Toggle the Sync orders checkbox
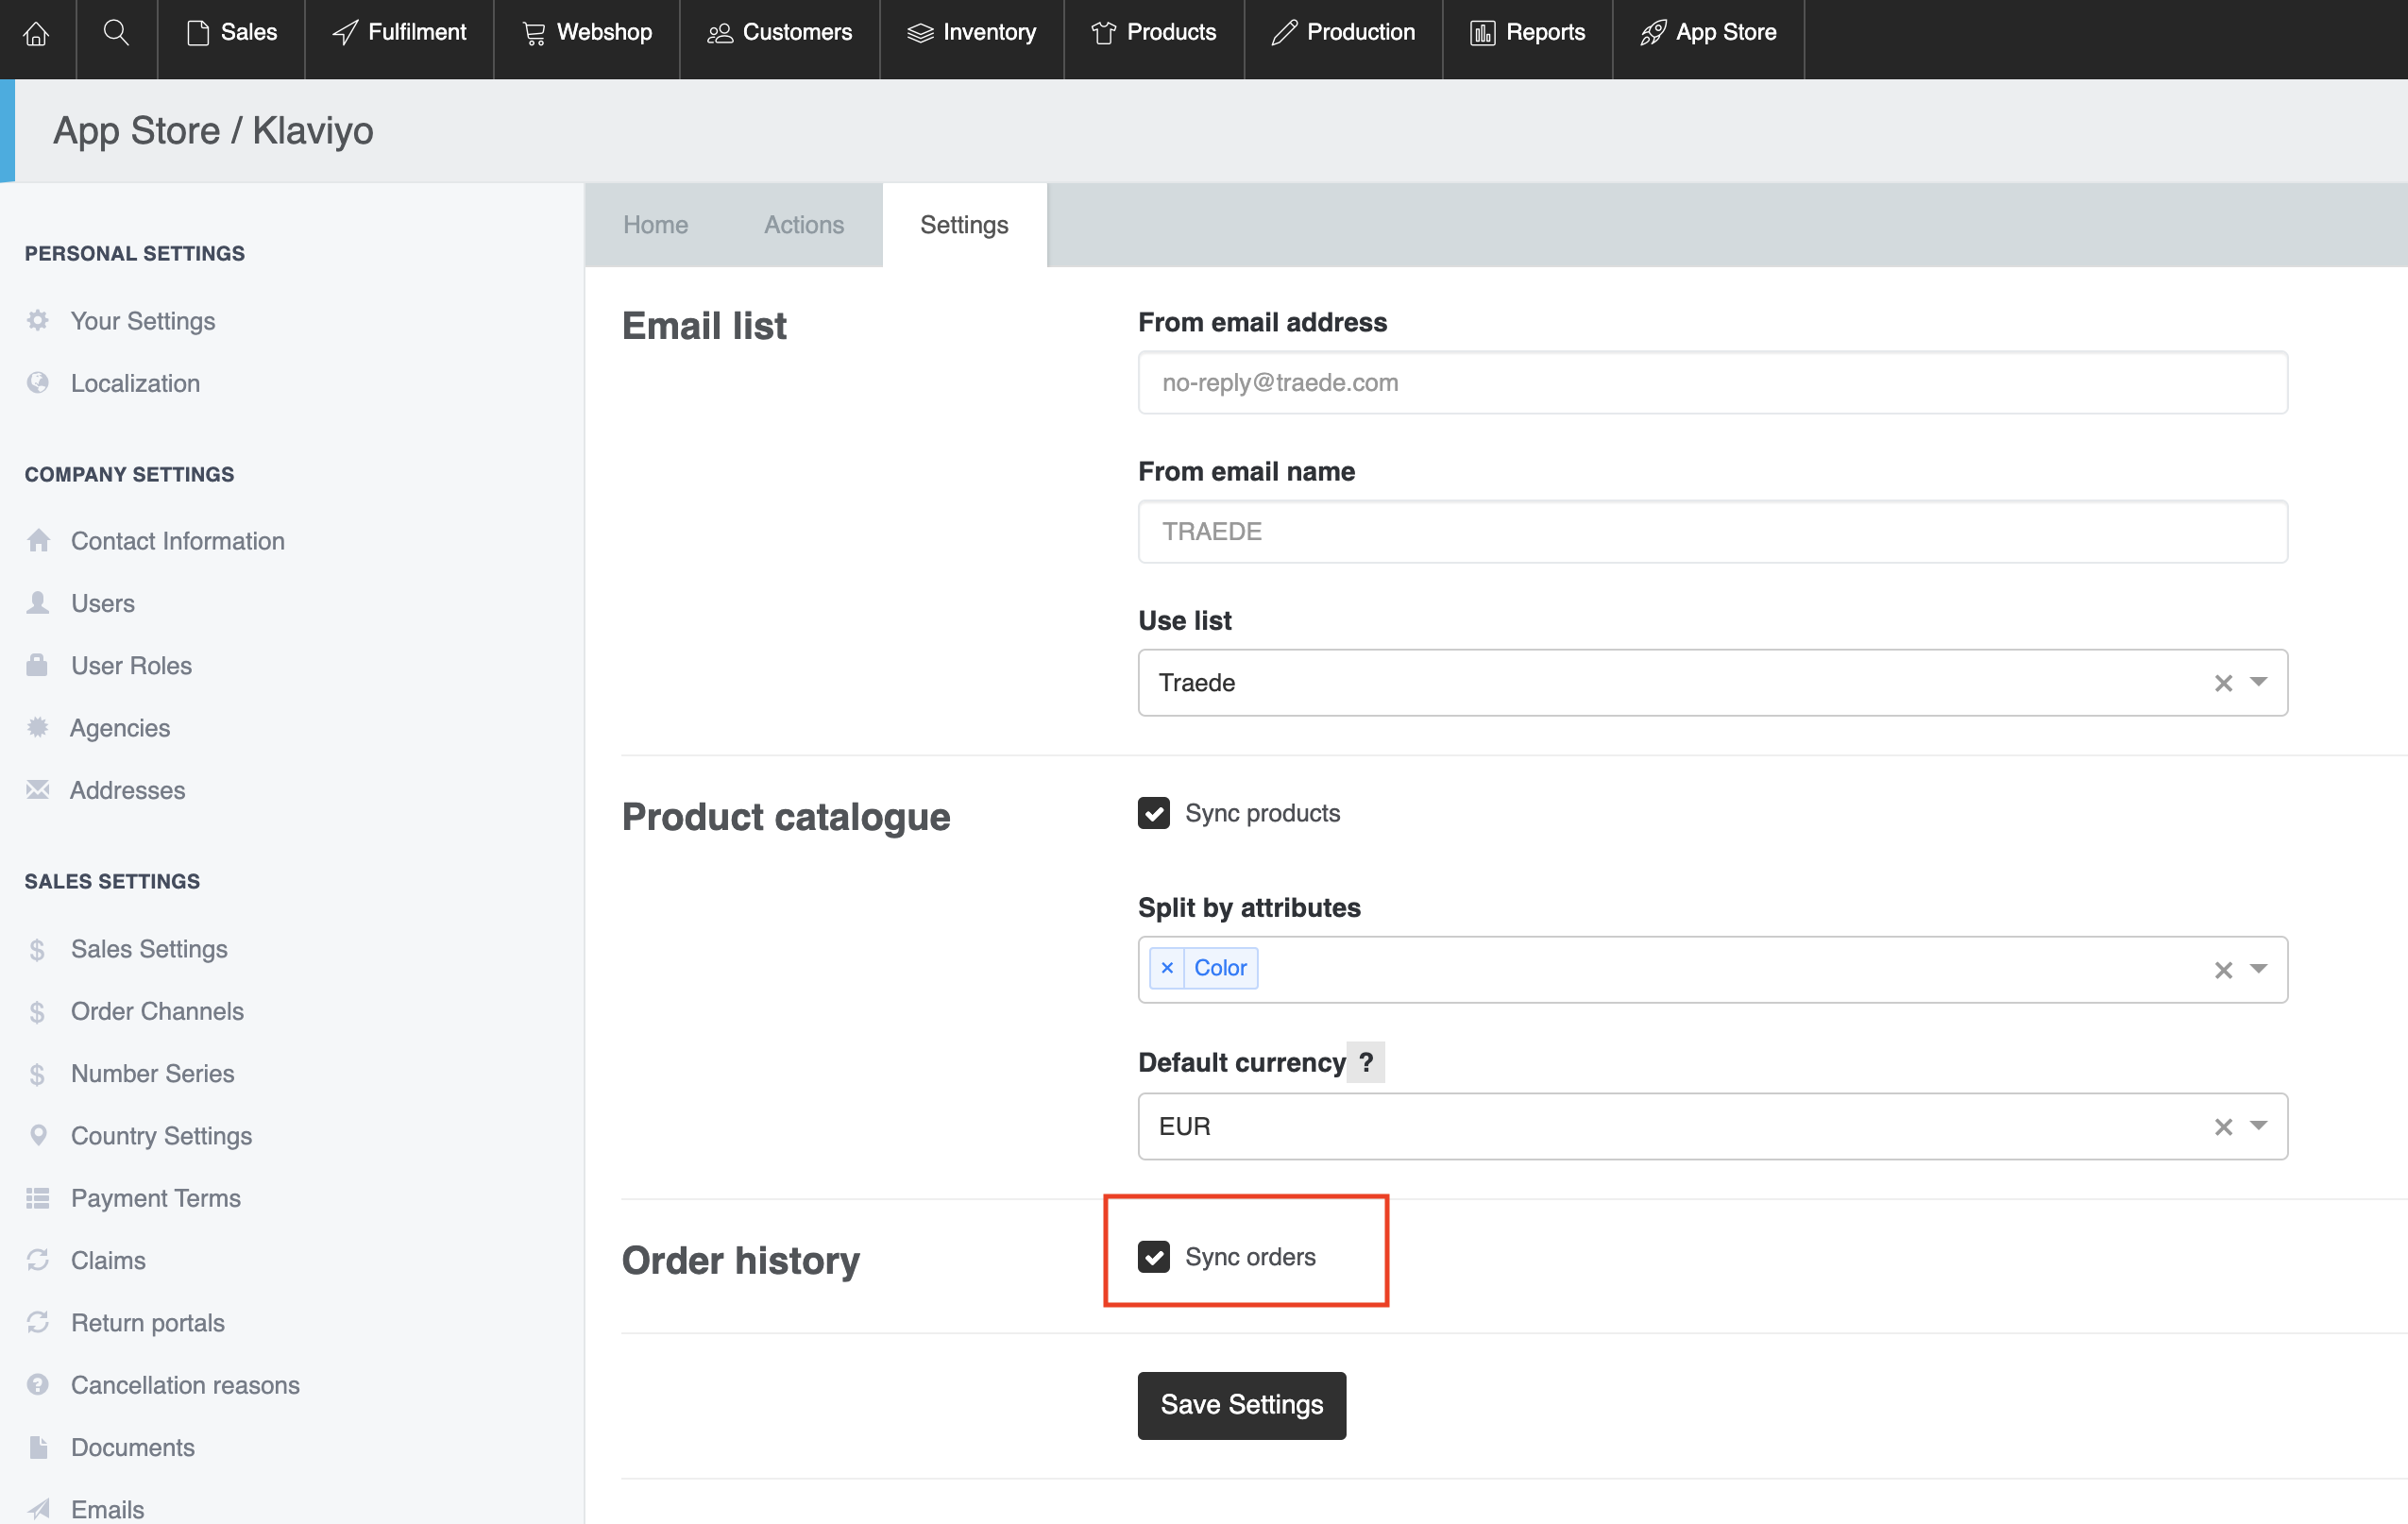The width and height of the screenshot is (2408, 1524). tap(1153, 1257)
